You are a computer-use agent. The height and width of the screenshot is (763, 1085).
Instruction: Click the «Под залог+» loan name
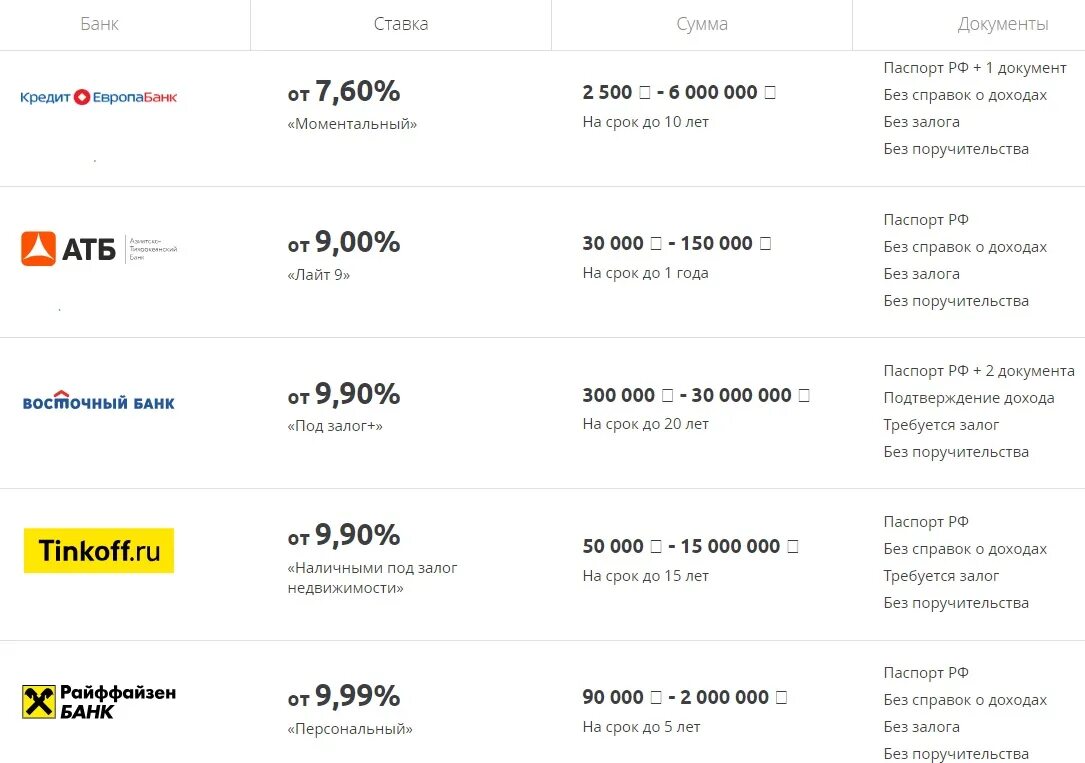335,426
